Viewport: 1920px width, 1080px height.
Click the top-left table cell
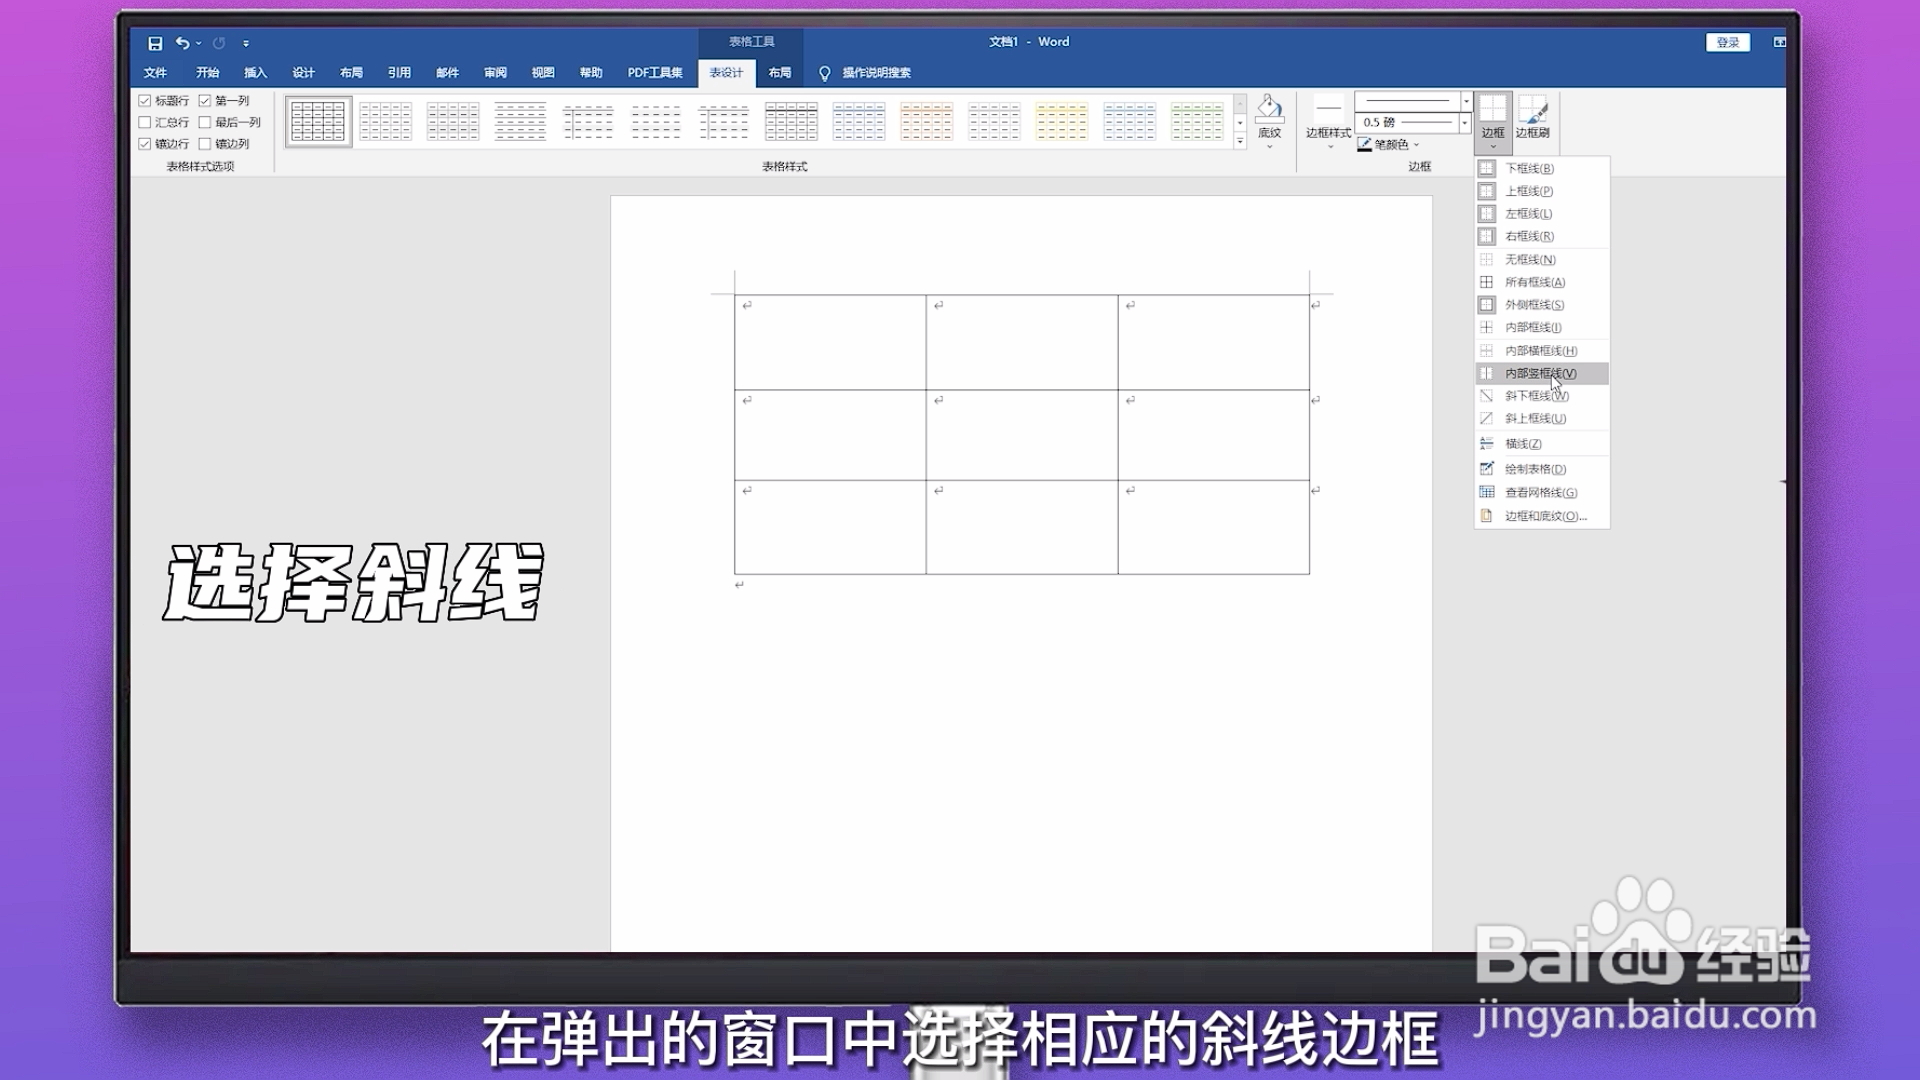point(830,342)
